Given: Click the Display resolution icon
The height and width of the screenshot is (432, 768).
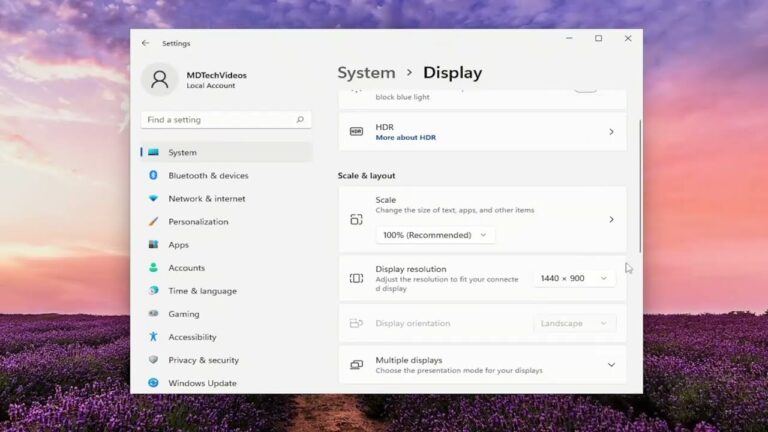Looking at the screenshot, I should coord(356,278).
